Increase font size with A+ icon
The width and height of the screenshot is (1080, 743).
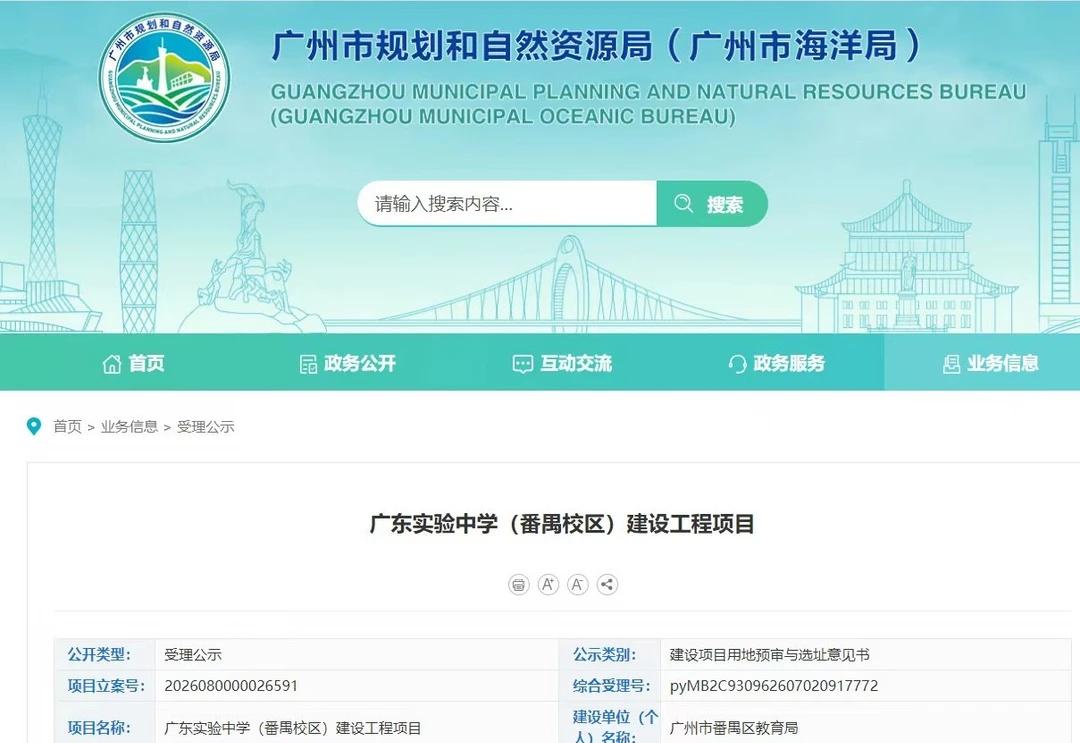point(548,585)
